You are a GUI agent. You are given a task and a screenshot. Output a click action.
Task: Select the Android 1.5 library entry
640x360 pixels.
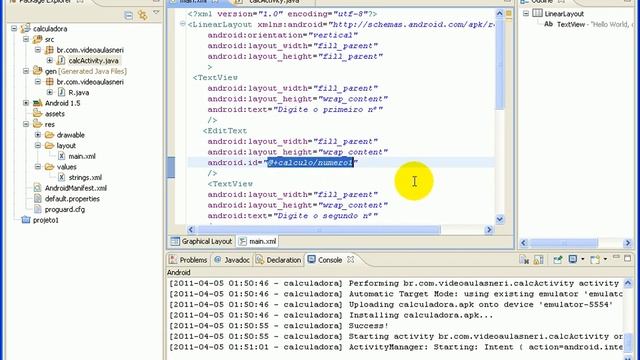click(x=62, y=103)
